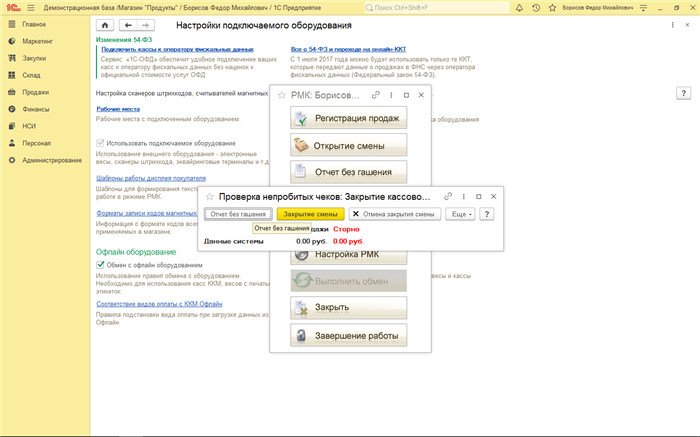The image size is (700, 437).
Task: Star the Проверка непробитых чеков dialog
Action: click(x=209, y=196)
